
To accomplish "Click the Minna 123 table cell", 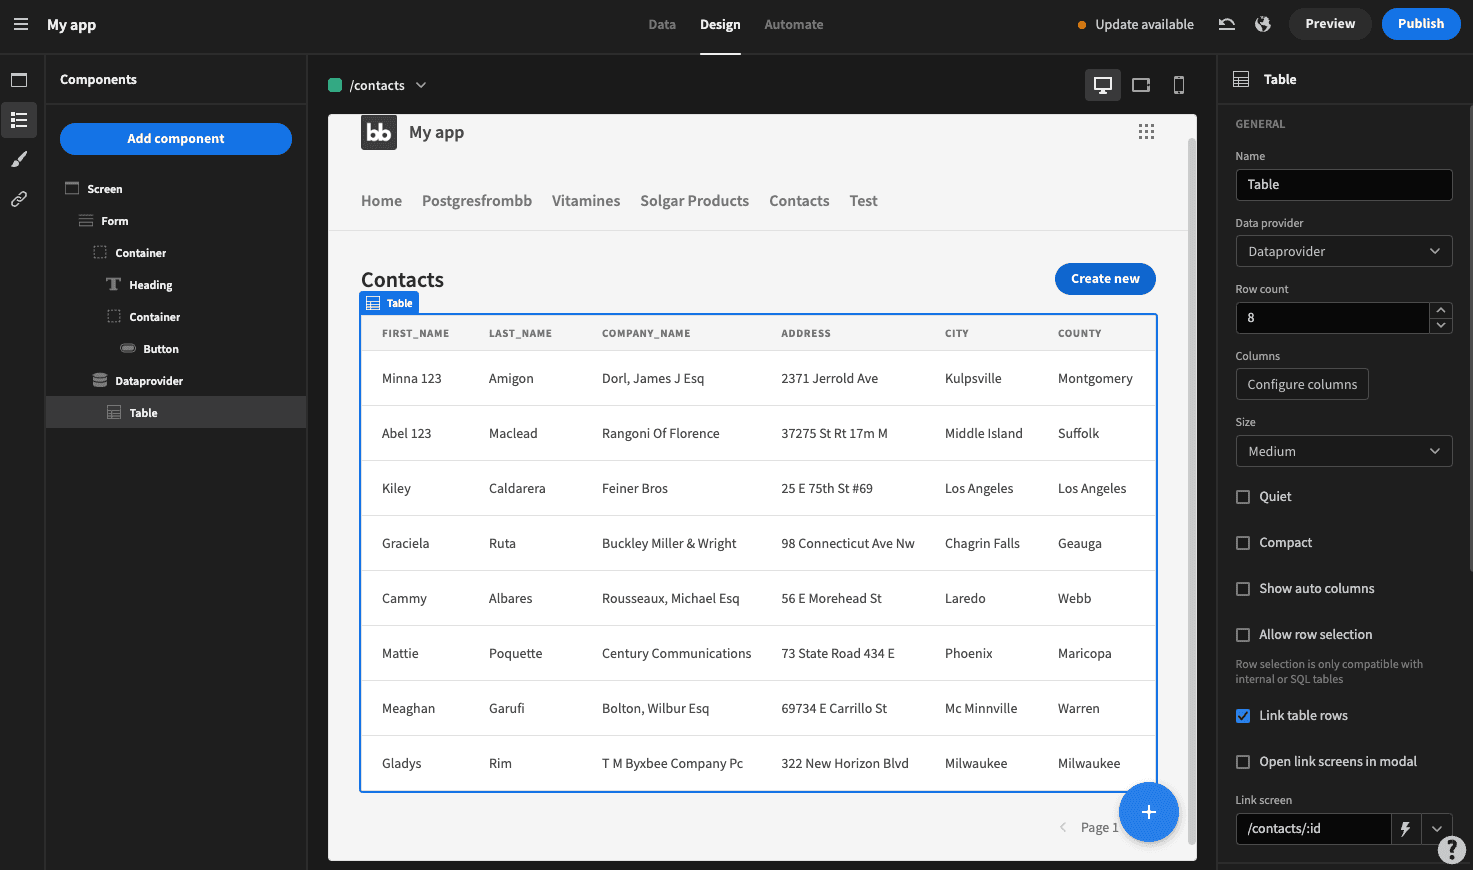I will 412,378.
